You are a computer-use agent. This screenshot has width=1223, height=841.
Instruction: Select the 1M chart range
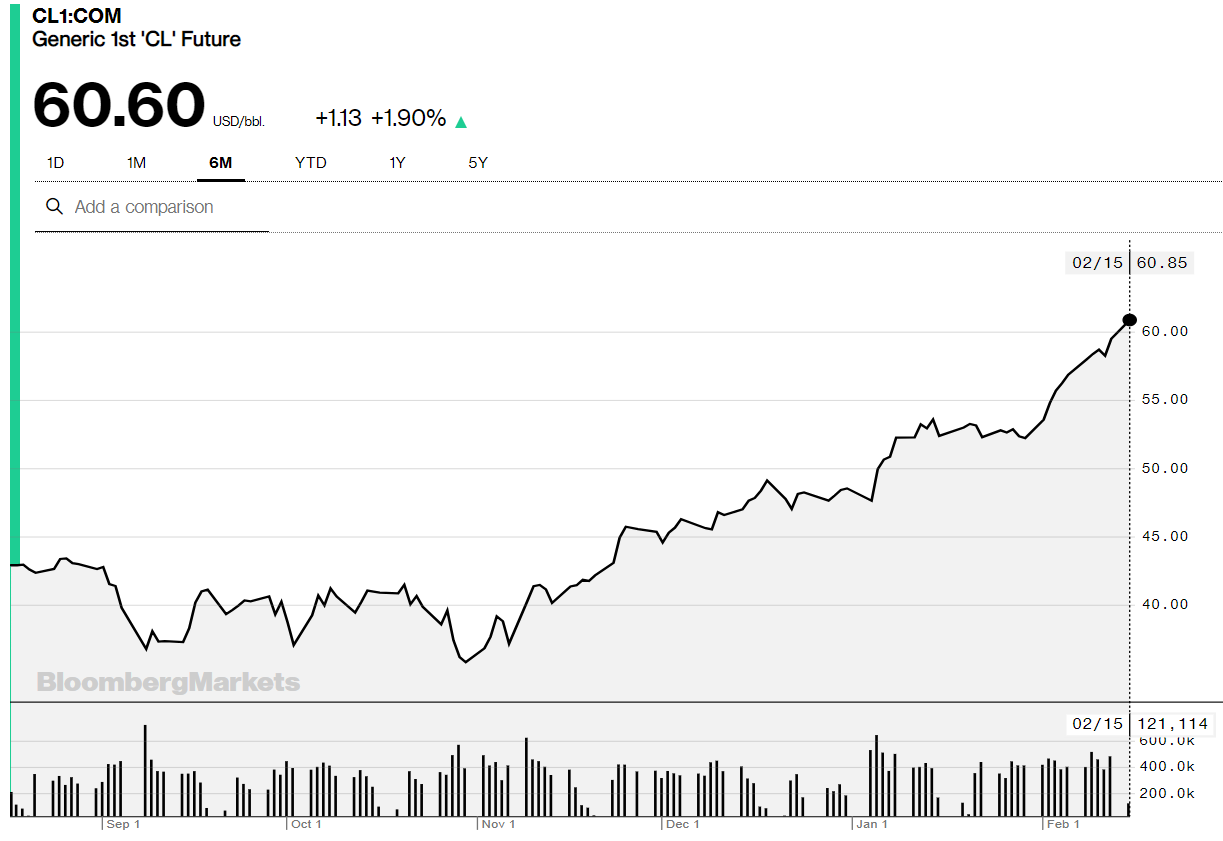pos(136,163)
